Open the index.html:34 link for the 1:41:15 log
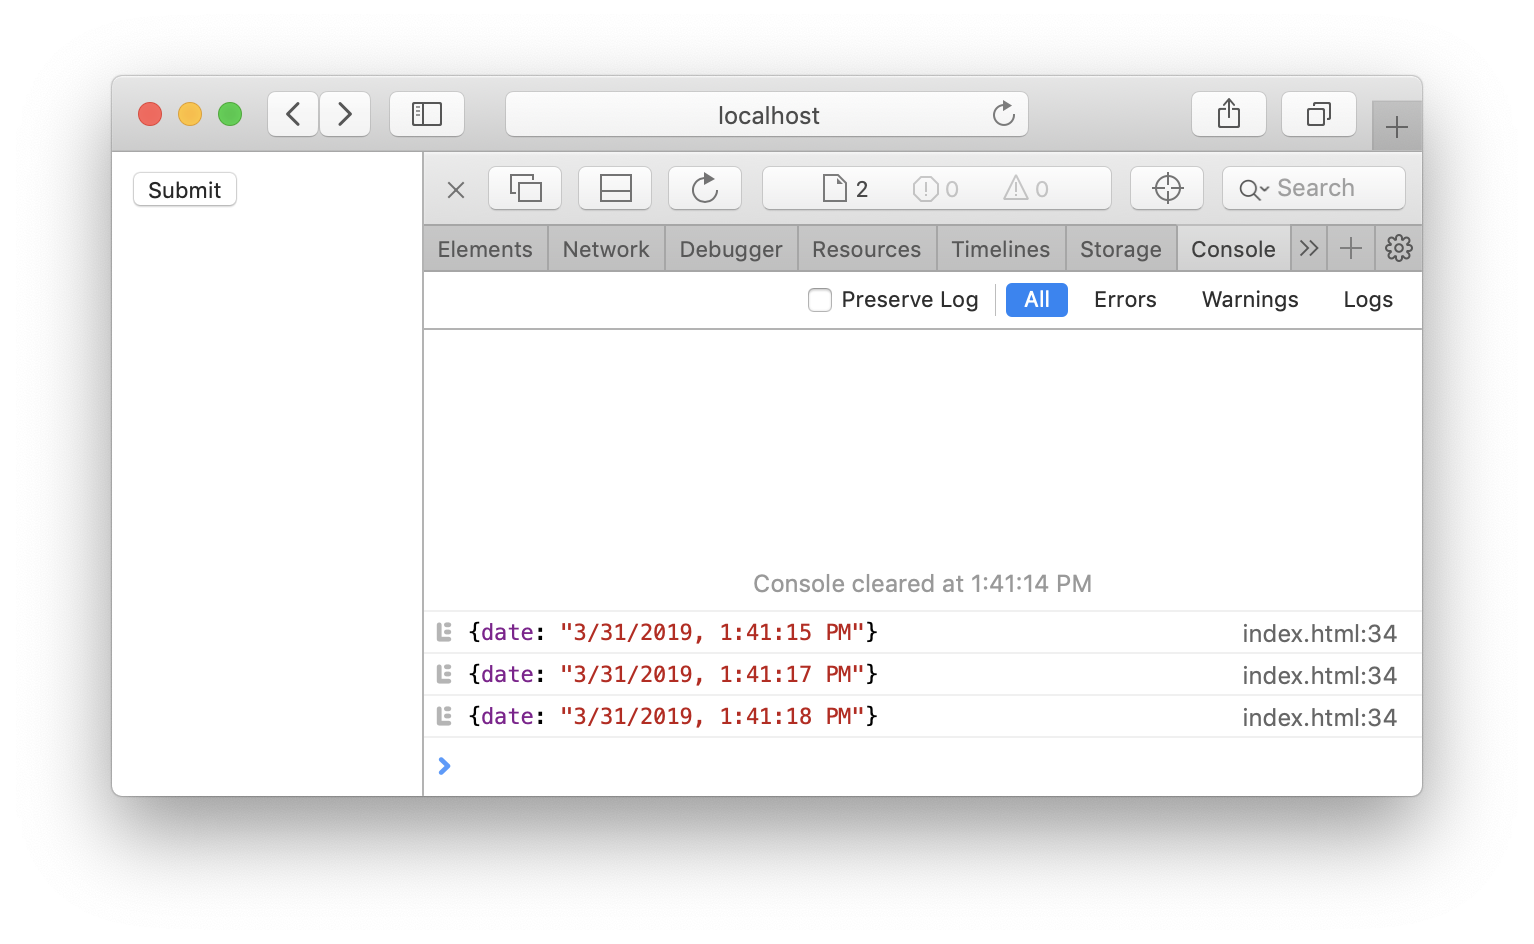The height and width of the screenshot is (944, 1534). (1319, 633)
